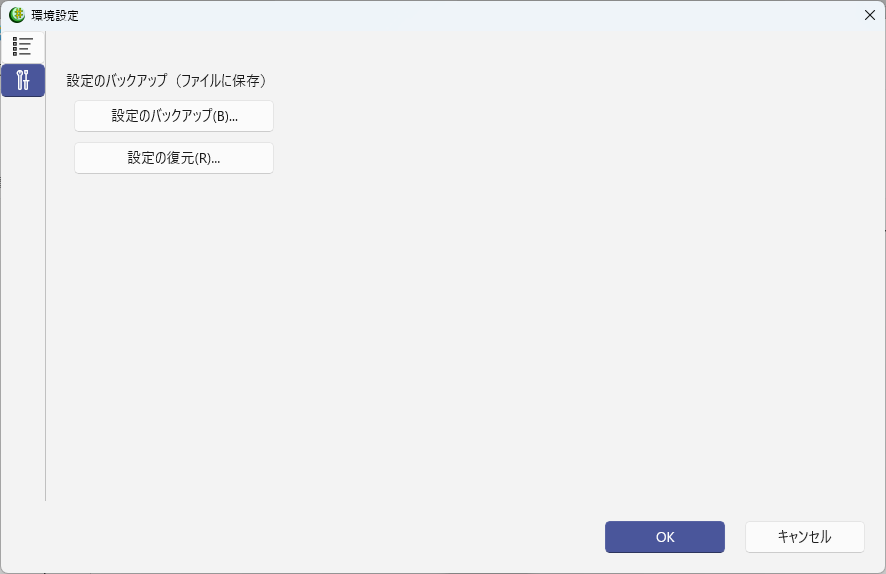The image size is (886, 574).
Task: Switch to the highlighted tools settings tab
Action: (x=22, y=80)
